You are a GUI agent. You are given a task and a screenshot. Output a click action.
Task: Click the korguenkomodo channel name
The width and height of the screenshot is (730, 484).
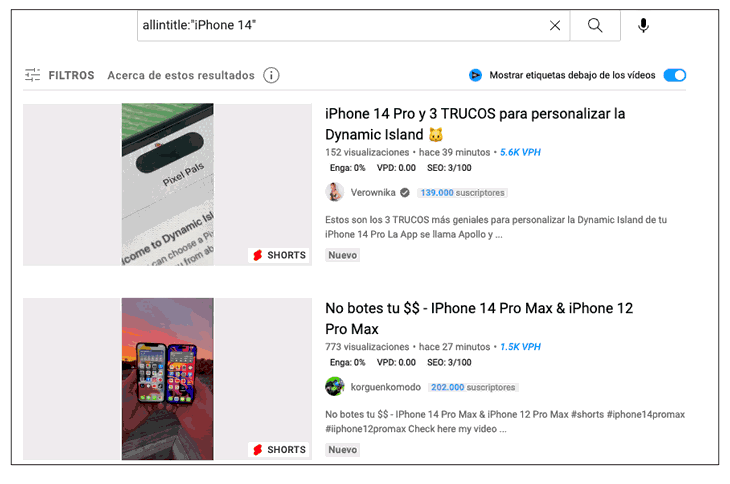[x=385, y=387]
